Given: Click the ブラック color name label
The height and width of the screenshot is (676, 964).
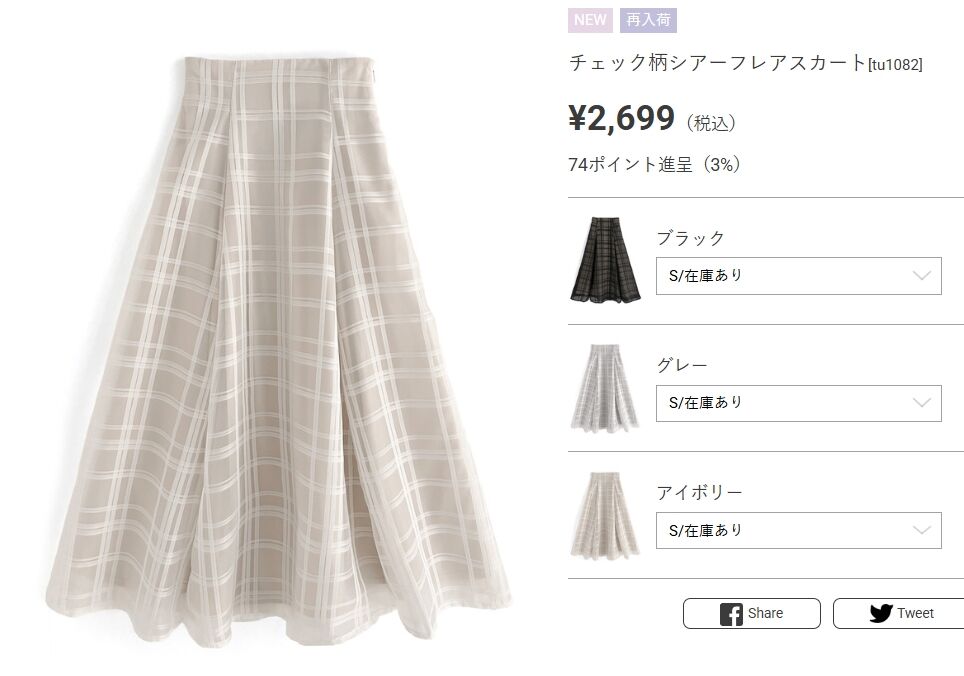Looking at the screenshot, I should [690, 238].
